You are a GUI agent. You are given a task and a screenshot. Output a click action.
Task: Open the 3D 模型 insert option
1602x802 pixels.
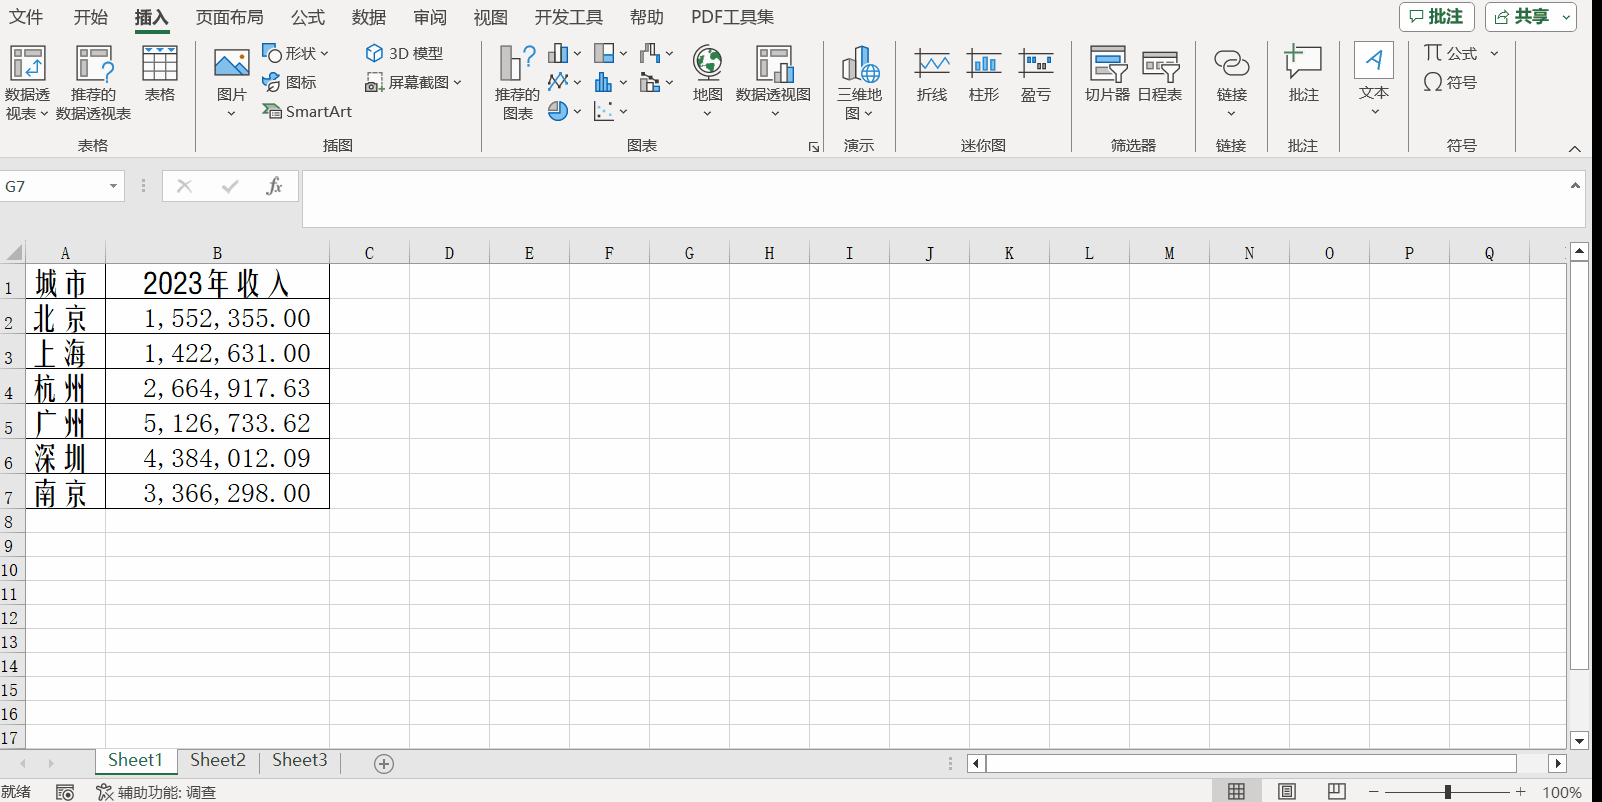(404, 53)
